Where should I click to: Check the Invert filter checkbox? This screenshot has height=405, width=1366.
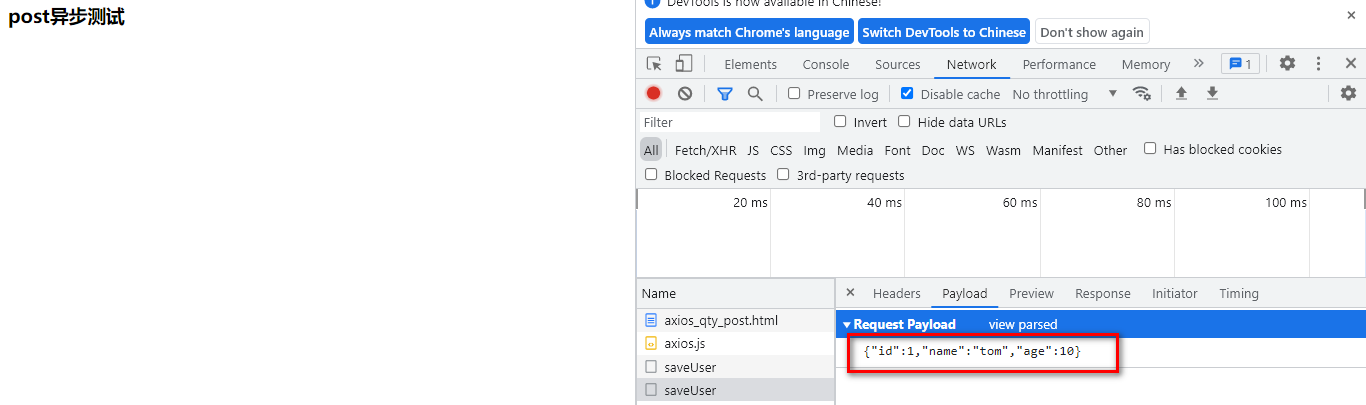pyautogui.click(x=840, y=121)
